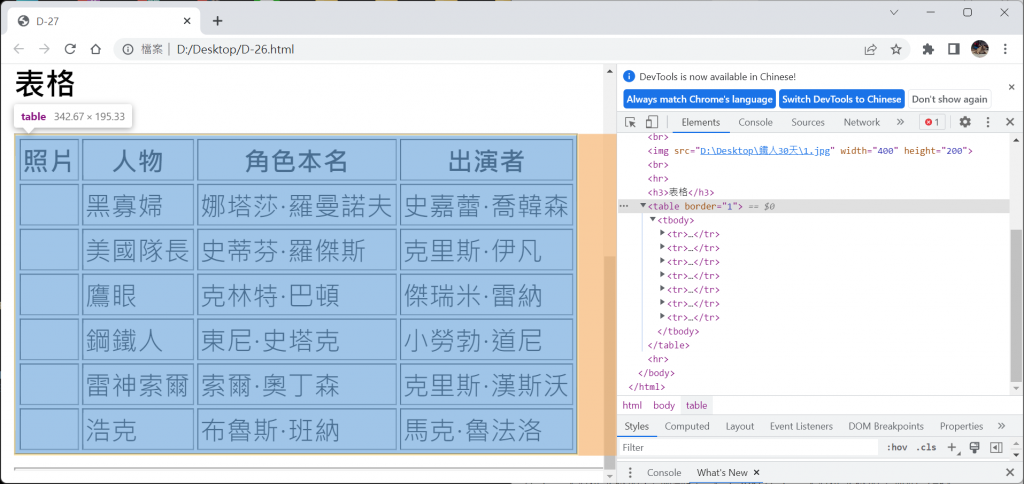The image size is (1024, 484).
Task: Click the site info icon in address bar
Action: click(x=129, y=49)
